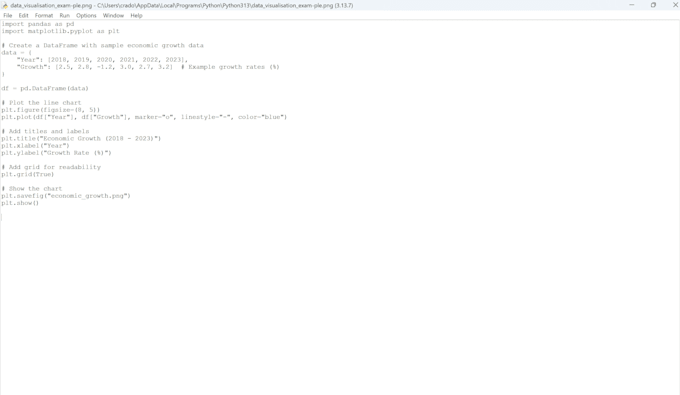This screenshot has width=680, height=395.
Task: Restore down the IDLE editor window
Action: coord(653,5)
